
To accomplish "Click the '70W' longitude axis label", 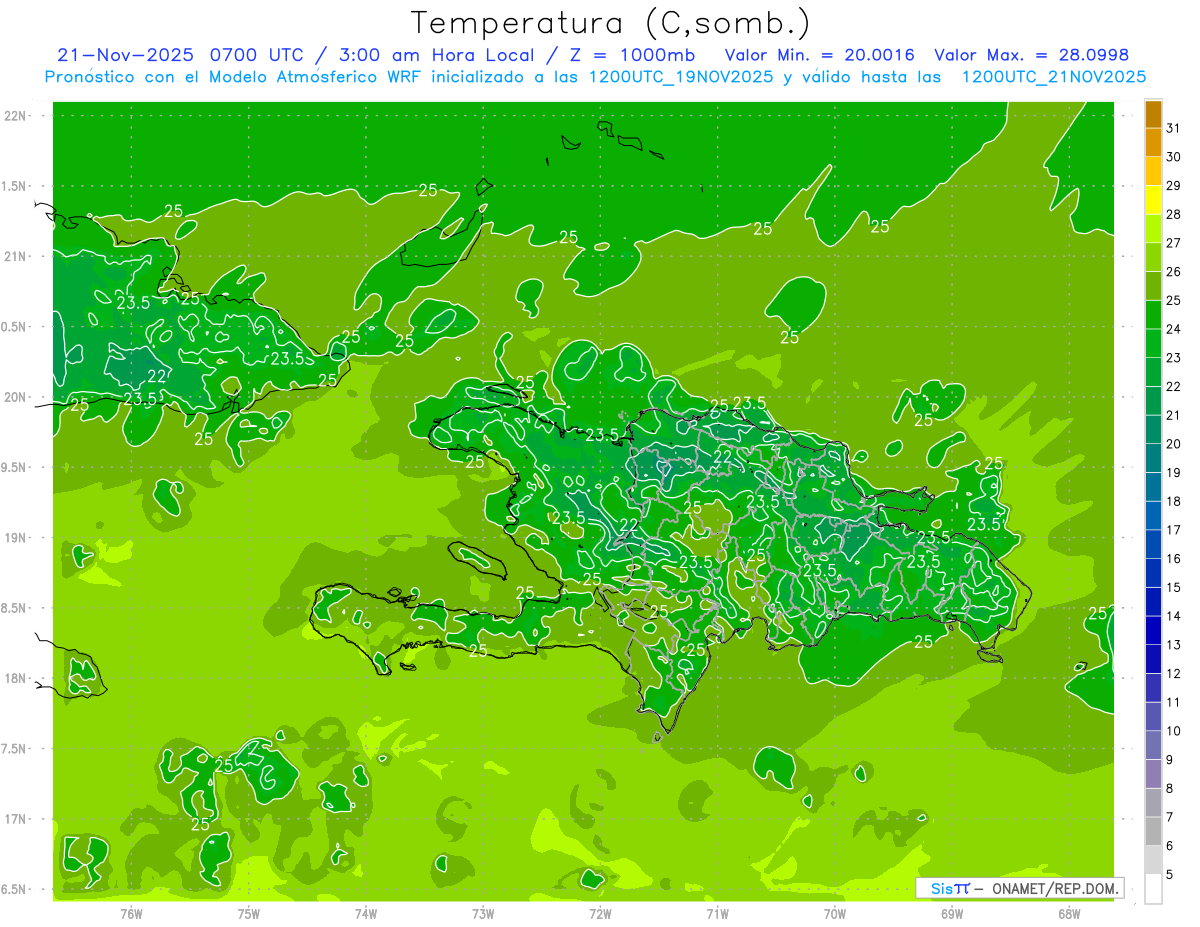I will (834, 913).
